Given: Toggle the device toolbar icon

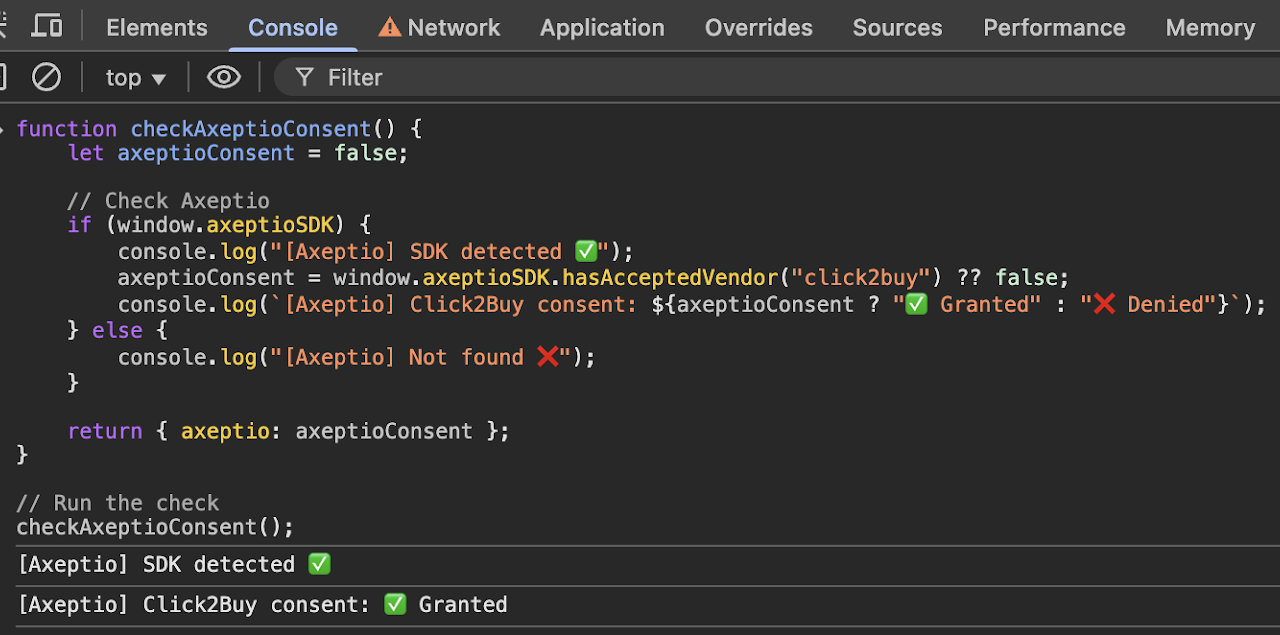Looking at the screenshot, I should (46, 27).
